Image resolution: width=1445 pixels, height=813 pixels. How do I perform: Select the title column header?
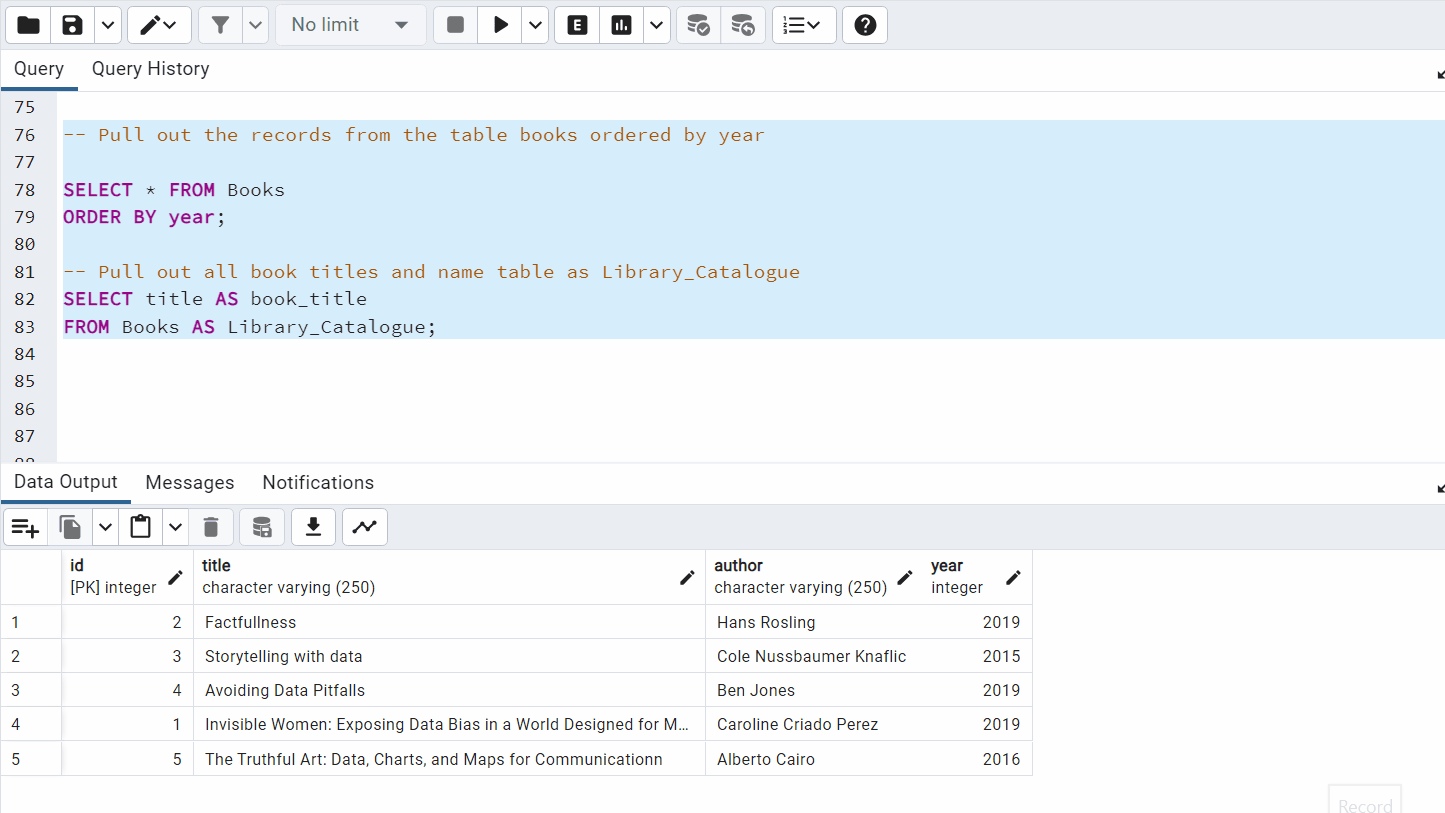coord(449,577)
